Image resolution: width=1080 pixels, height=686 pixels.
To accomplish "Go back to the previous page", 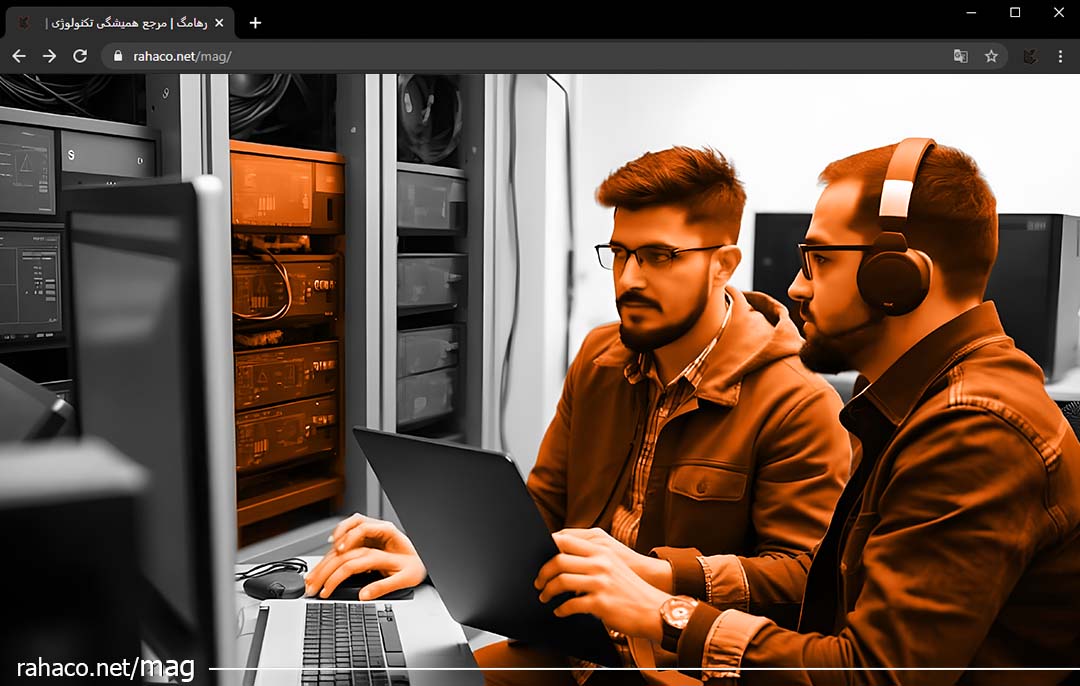I will click(x=18, y=56).
